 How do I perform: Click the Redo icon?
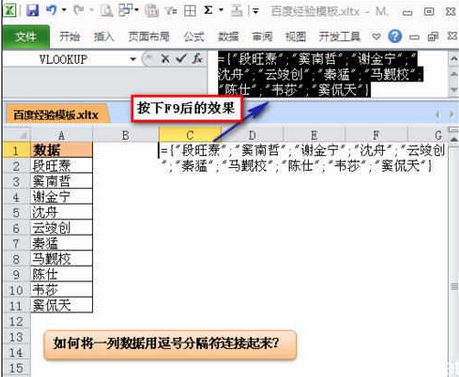[x=79, y=10]
